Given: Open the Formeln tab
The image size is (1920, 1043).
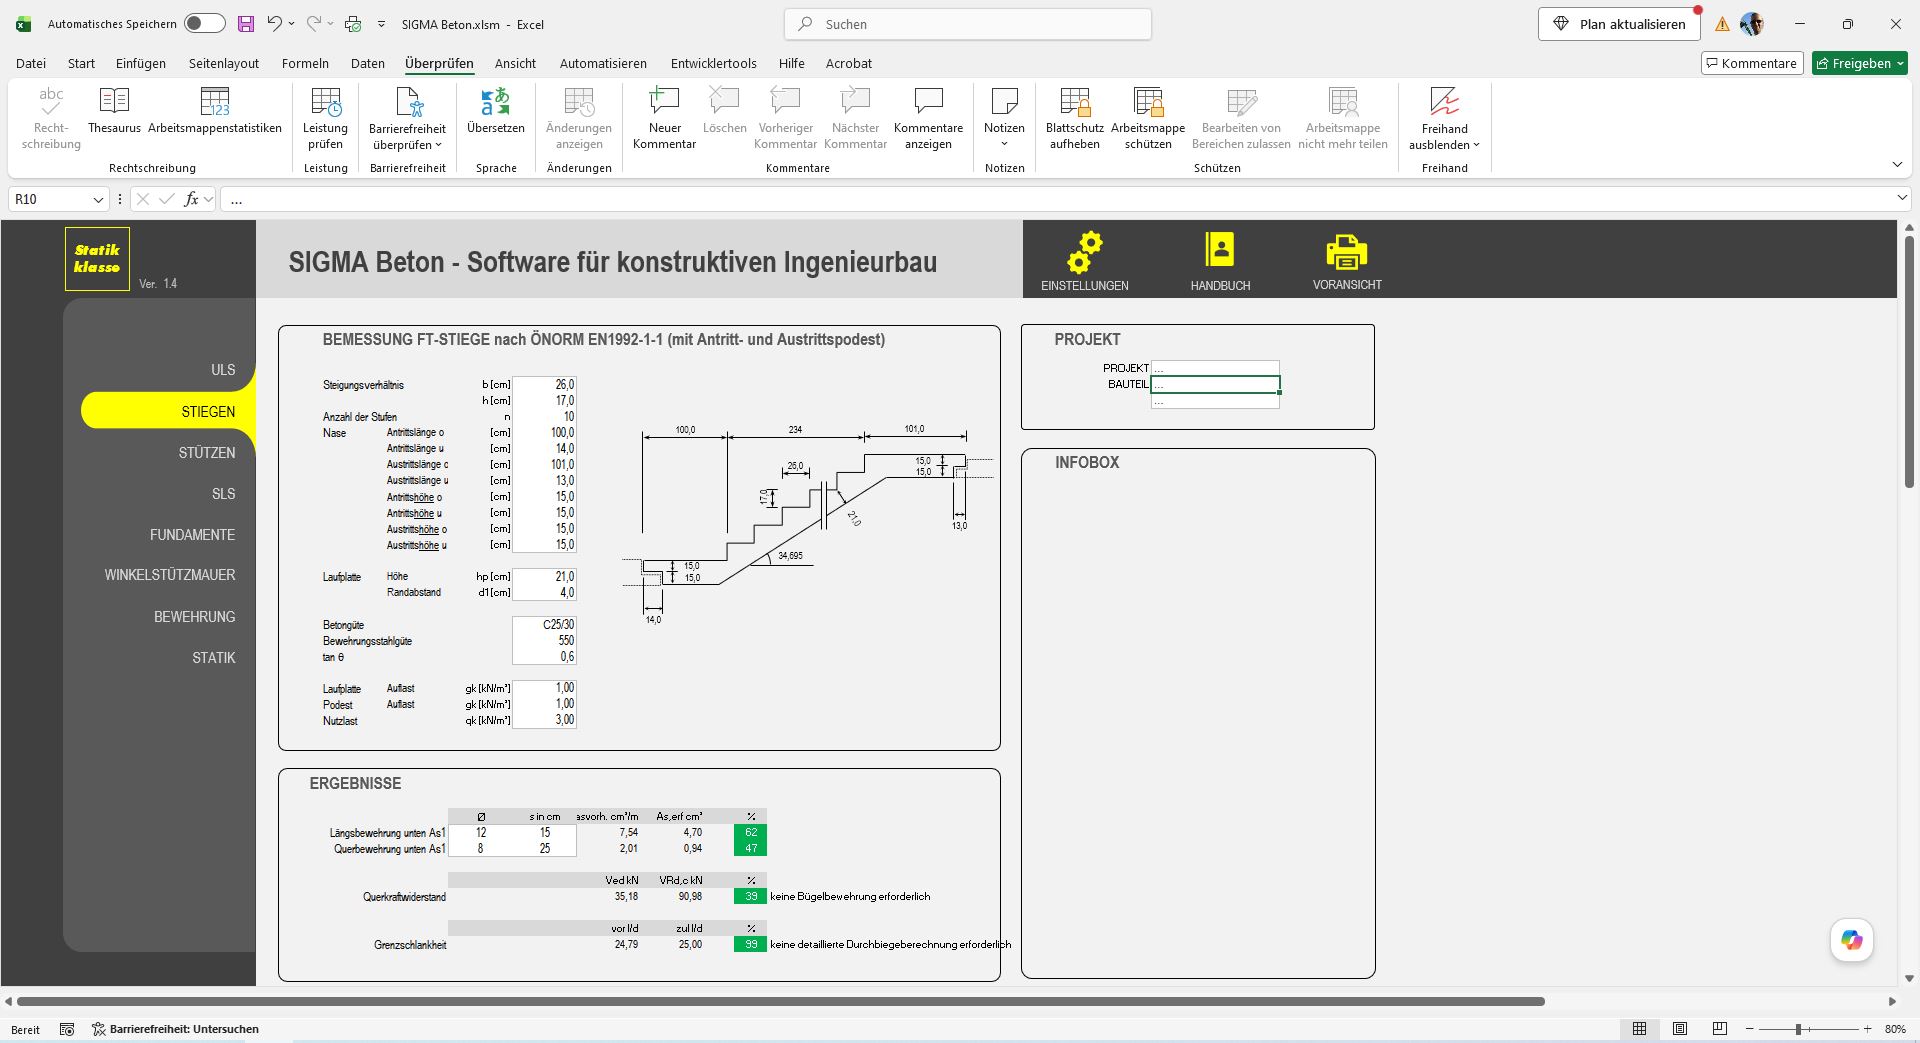Looking at the screenshot, I should [305, 63].
